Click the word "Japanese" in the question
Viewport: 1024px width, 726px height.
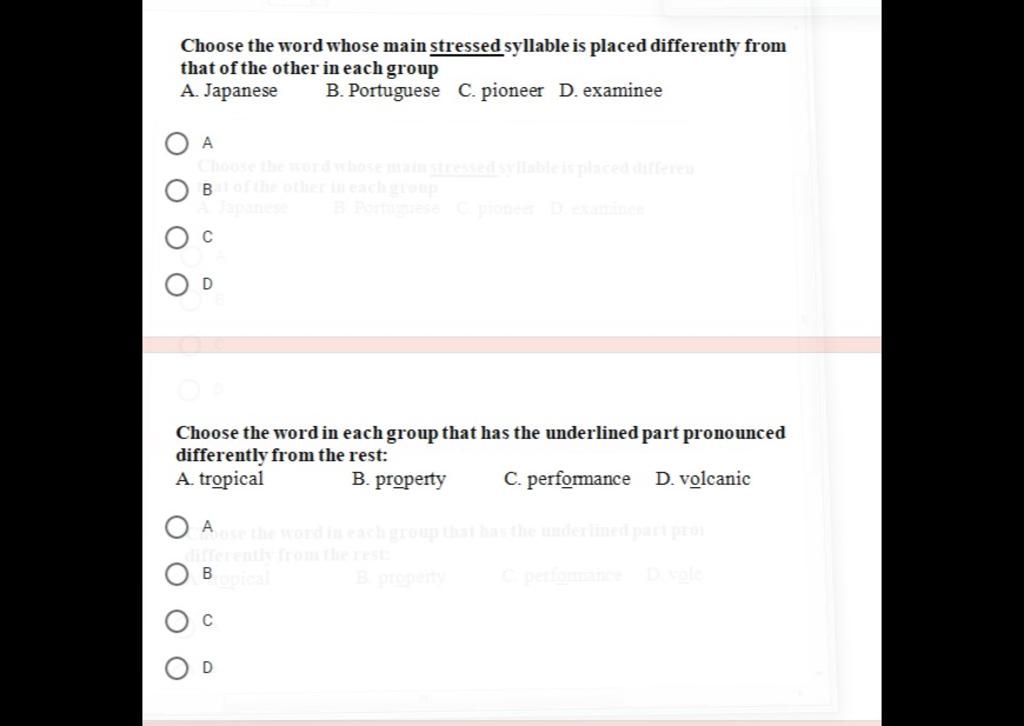240,91
